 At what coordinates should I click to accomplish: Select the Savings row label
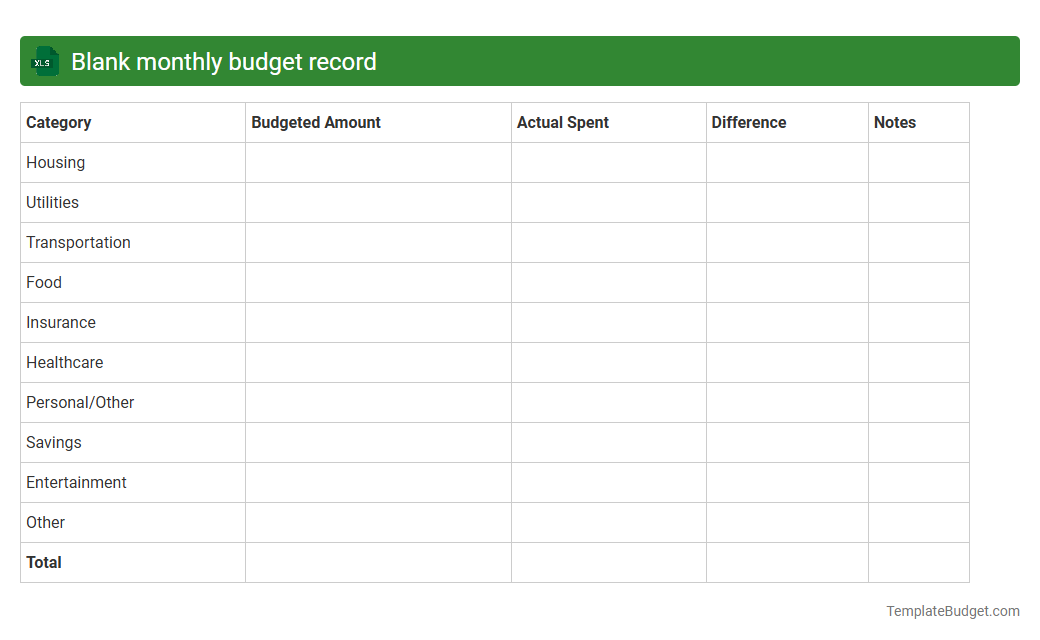53,442
